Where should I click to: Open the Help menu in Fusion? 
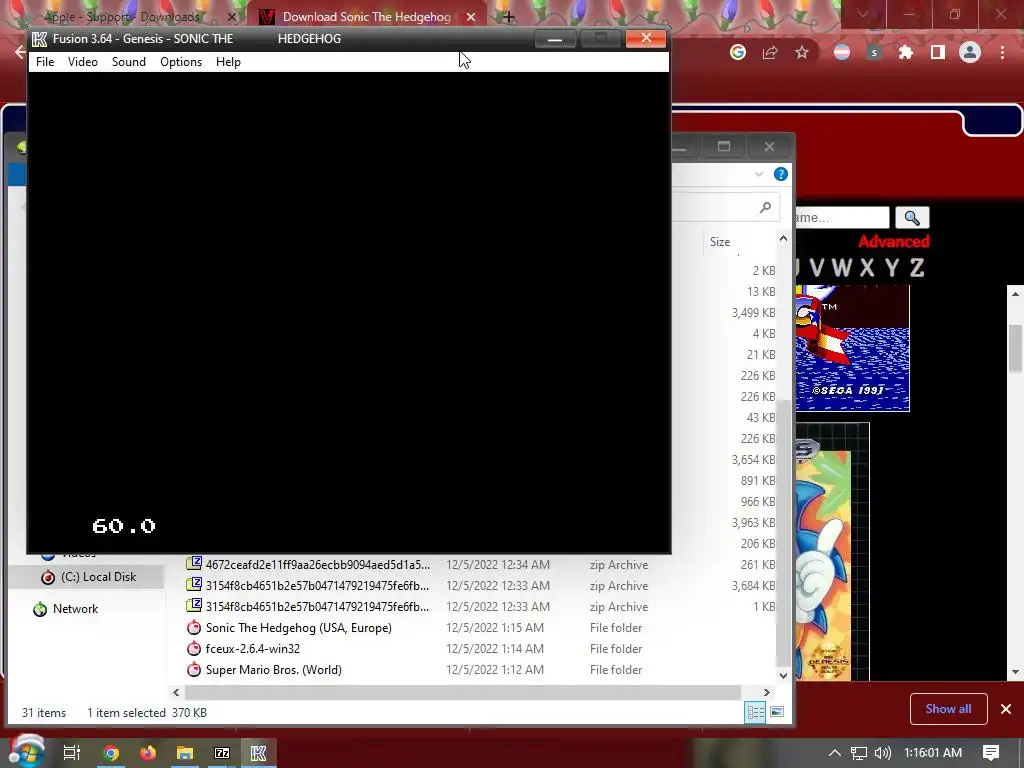click(228, 62)
